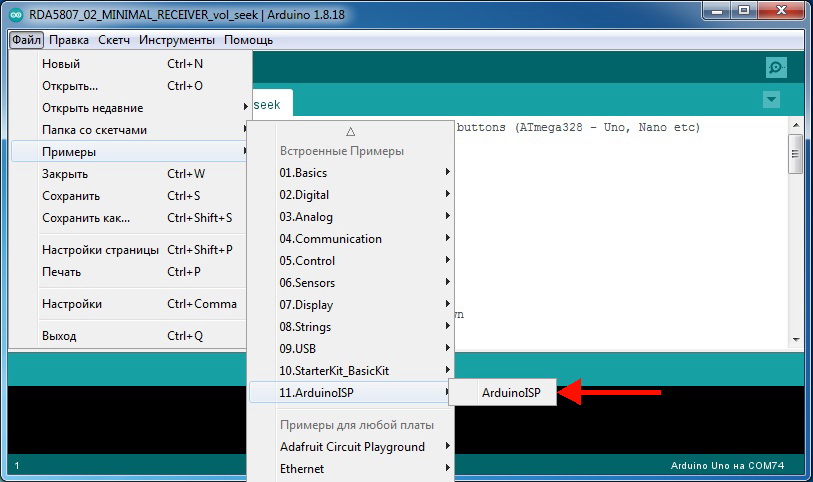
Task: Choose Сохранить menu entry
Action: pyautogui.click(x=129, y=196)
